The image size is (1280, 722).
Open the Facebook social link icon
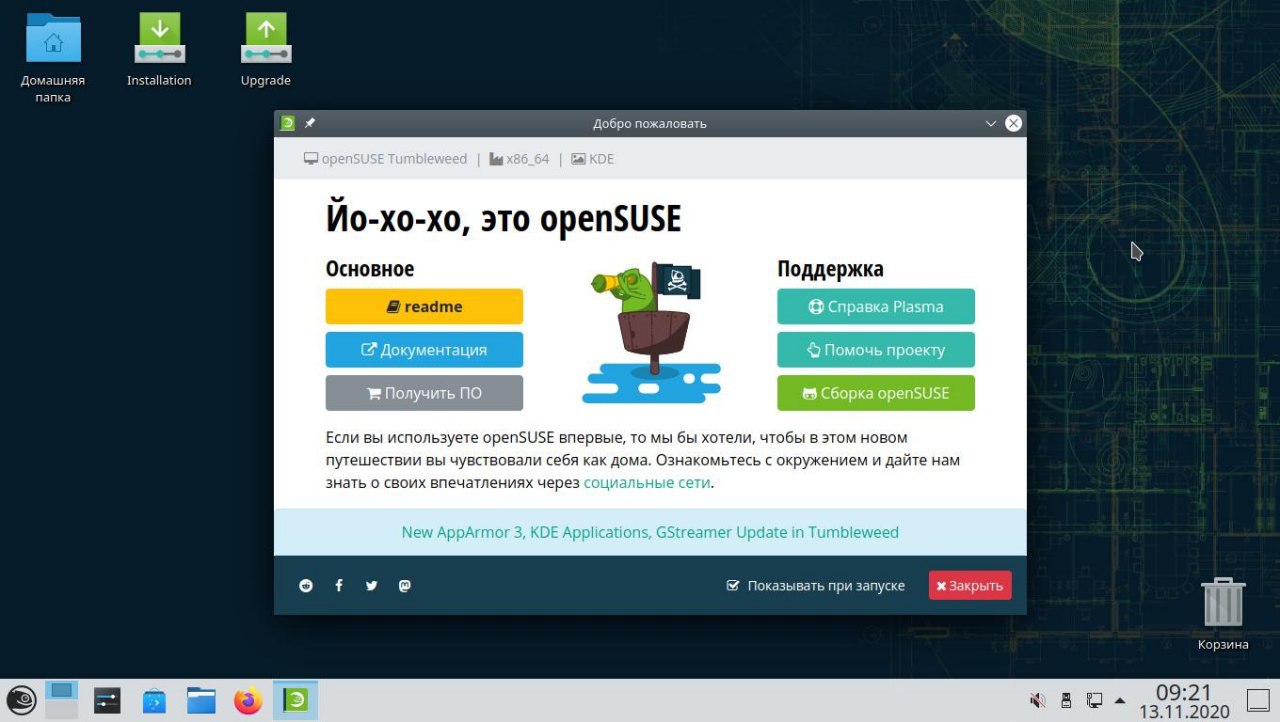pyautogui.click(x=339, y=586)
